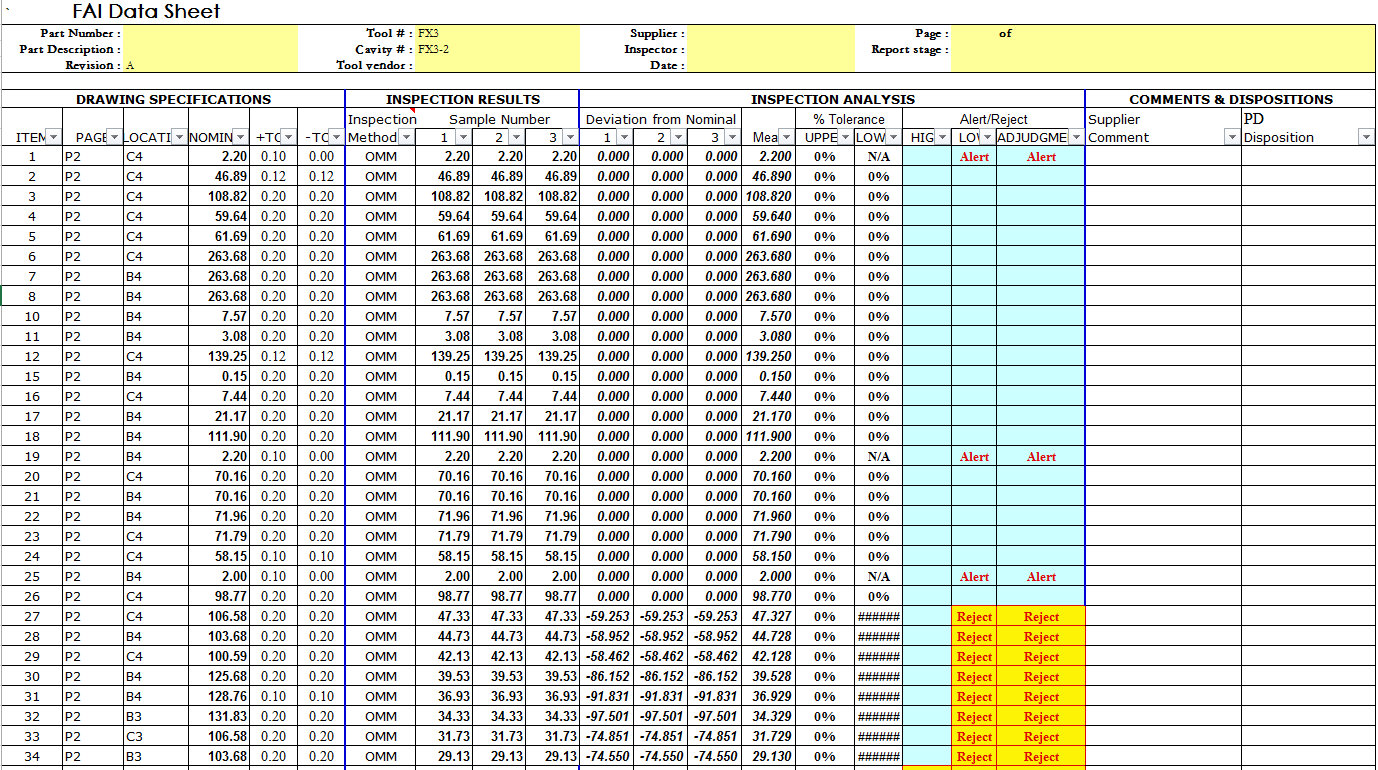Open the Supplier Comment filter dropdown
The image size is (1378, 770).
pyautogui.click(x=1232, y=137)
